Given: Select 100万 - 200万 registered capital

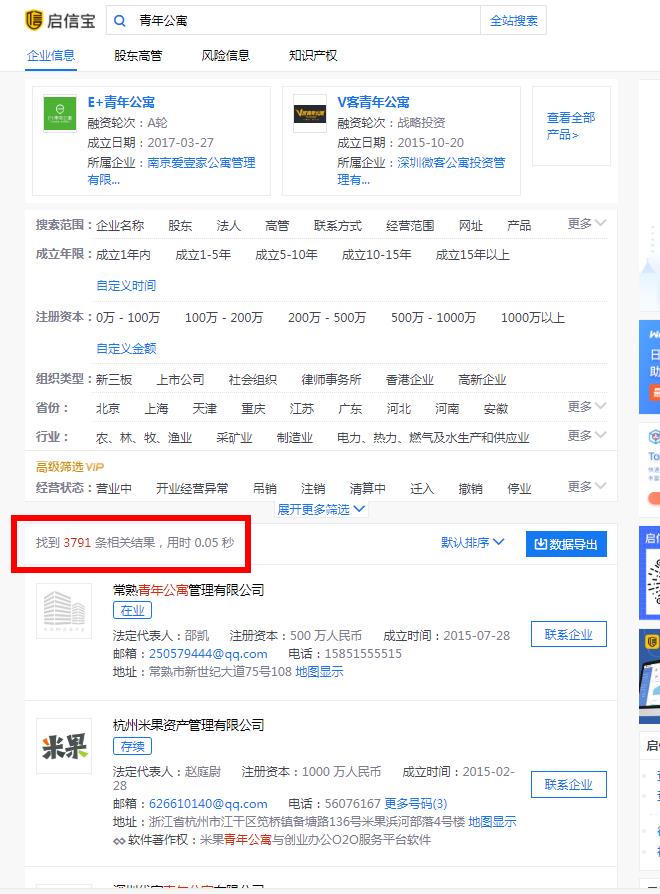Looking at the screenshot, I should click(224, 317).
